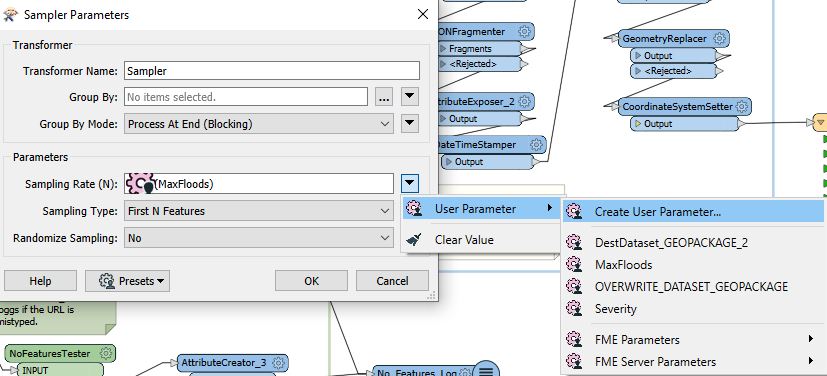Select the Severity parameter
The image size is (827, 376).
694,308
